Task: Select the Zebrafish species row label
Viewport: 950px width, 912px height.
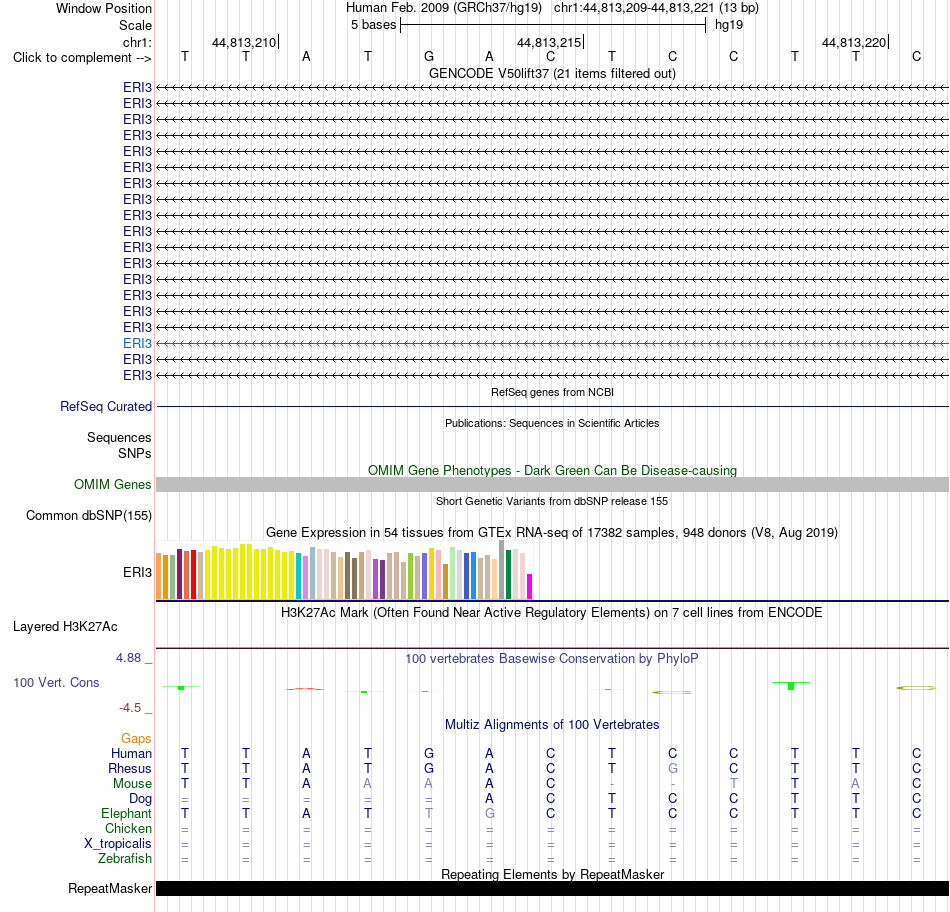Action: point(125,859)
